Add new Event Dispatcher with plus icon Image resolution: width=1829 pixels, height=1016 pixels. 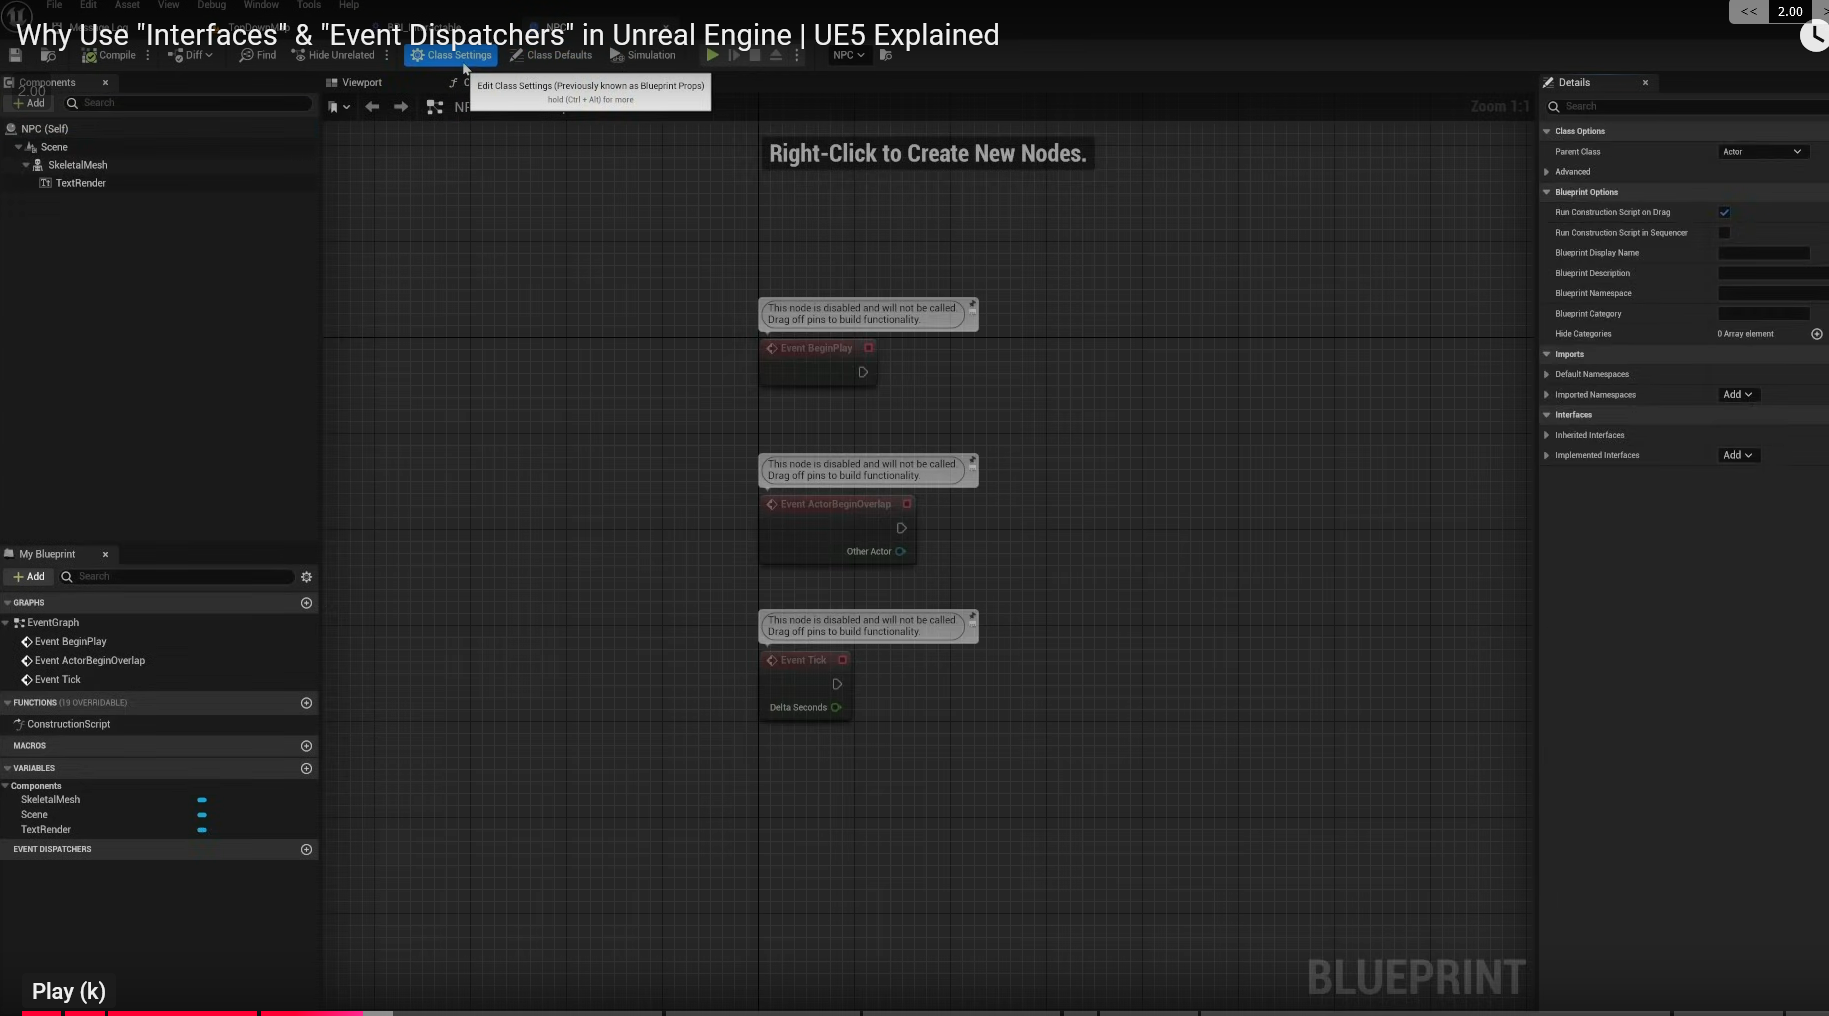(x=307, y=849)
